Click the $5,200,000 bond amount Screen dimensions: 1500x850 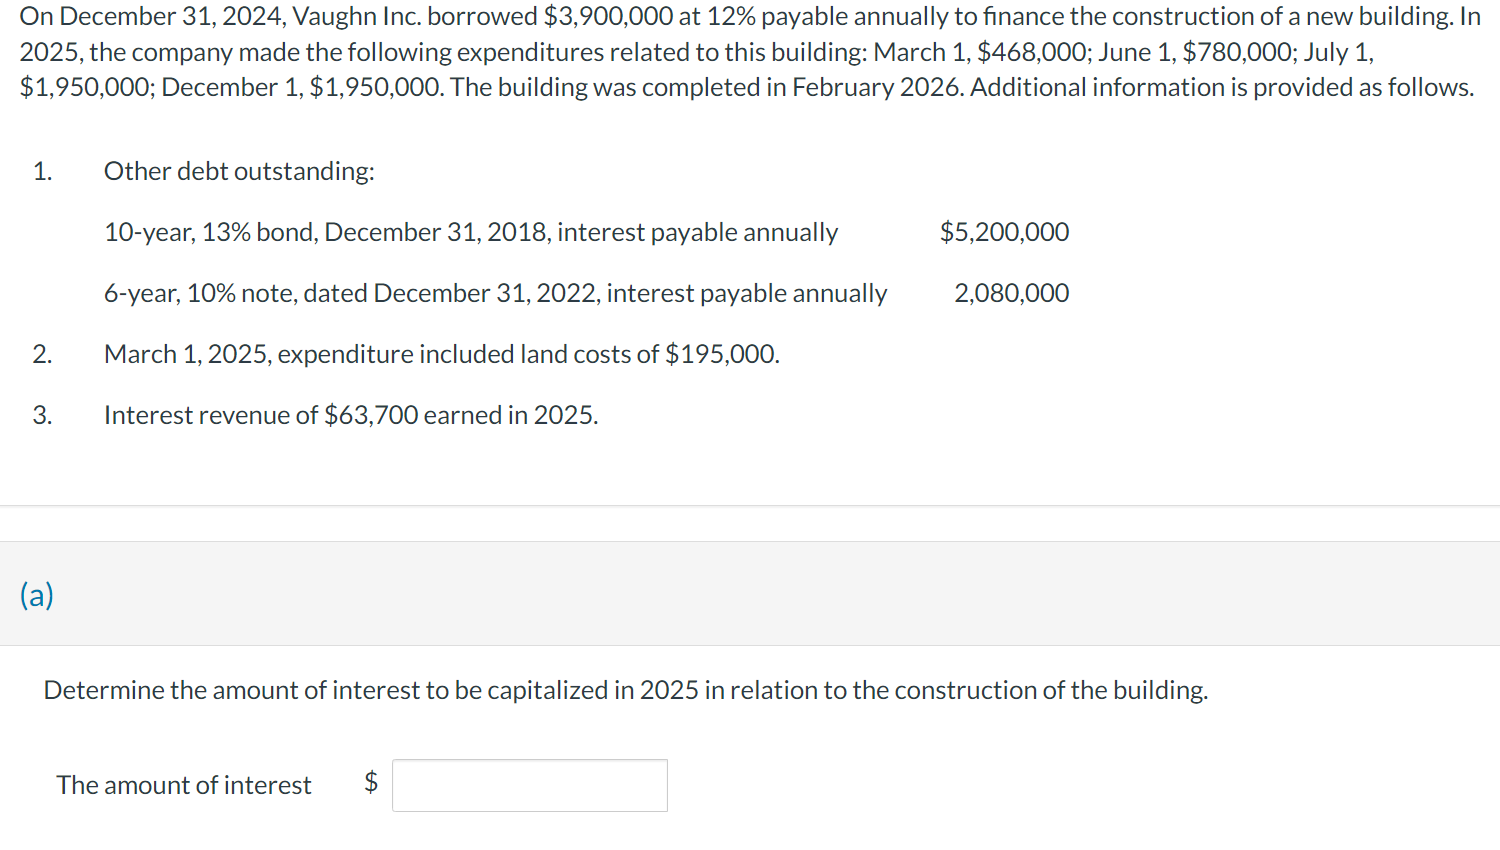tap(1004, 231)
